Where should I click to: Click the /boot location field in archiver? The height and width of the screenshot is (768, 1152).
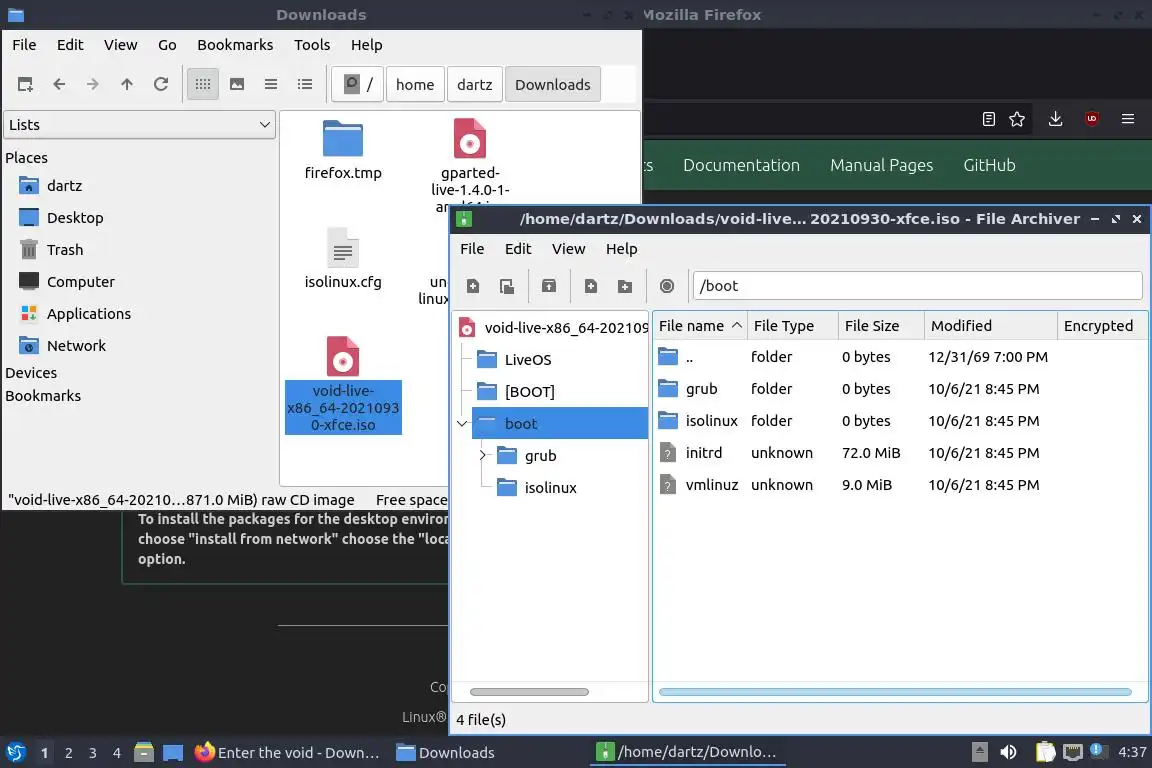point(918,286)
